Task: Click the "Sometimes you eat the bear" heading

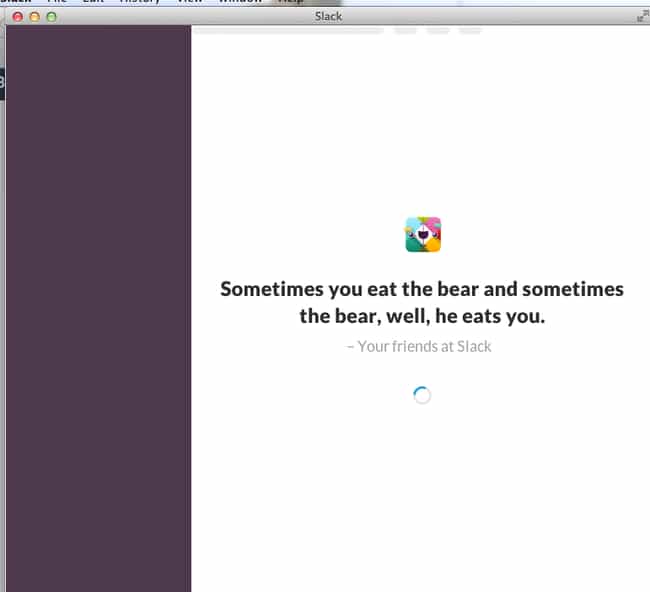Action: pos(422,302)
